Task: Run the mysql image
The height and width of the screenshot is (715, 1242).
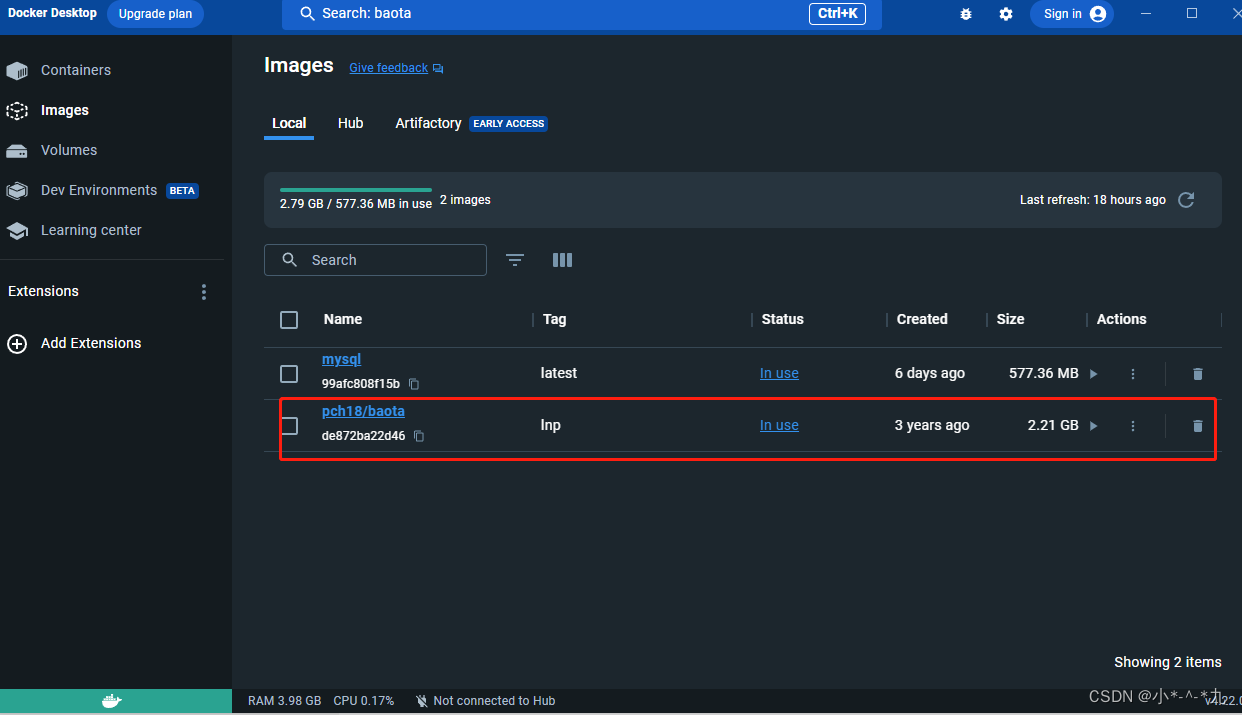Action: pyautogui.click(x=1093, y=374)
